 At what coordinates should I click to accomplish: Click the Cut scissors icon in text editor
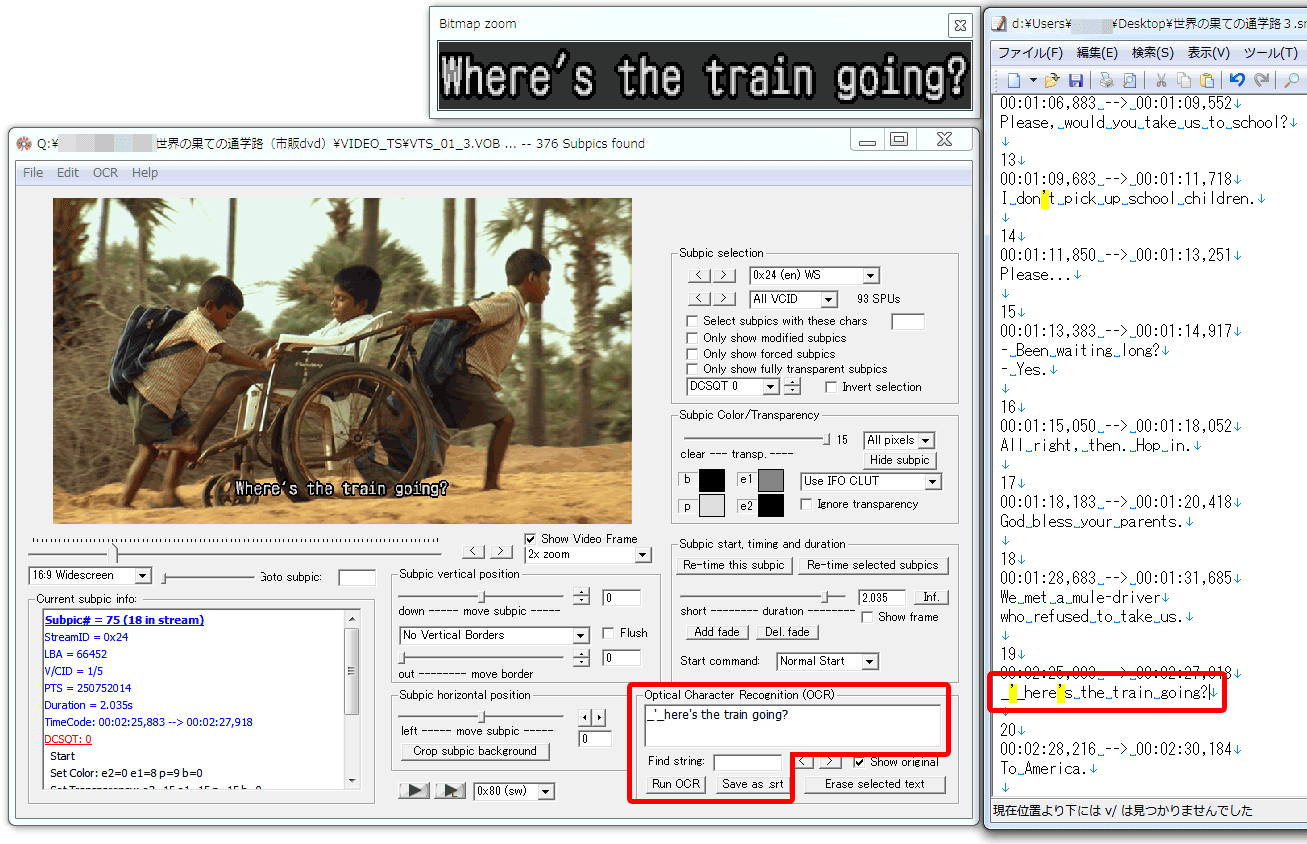(x=1161, y=80)
